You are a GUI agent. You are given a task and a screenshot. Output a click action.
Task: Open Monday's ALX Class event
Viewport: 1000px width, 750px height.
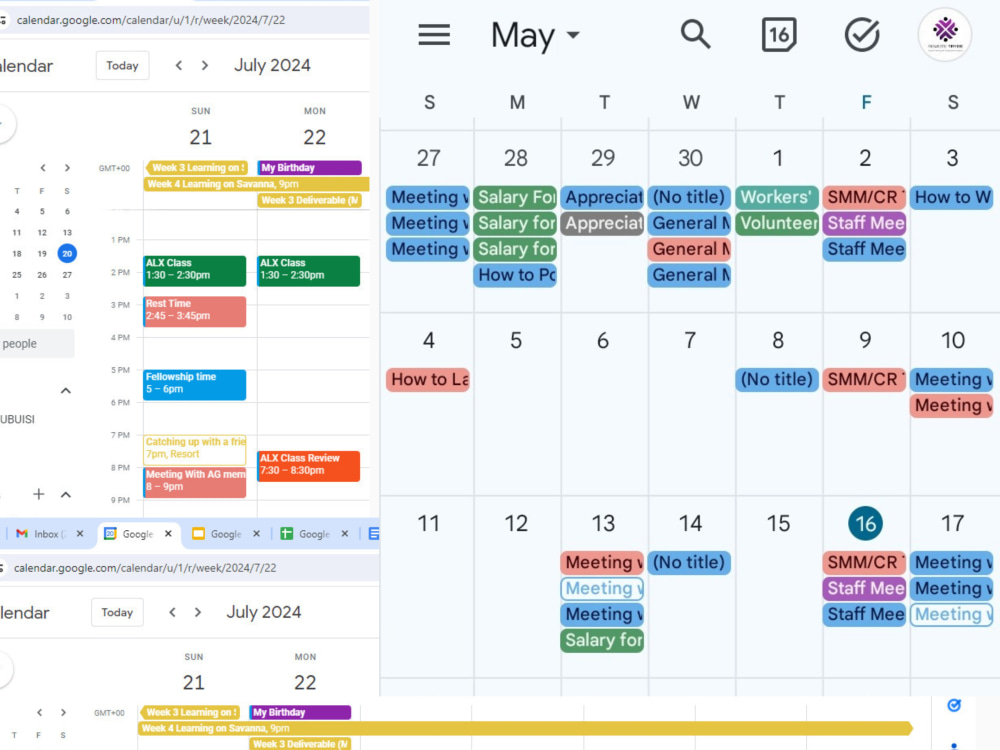tap(309, 270)
